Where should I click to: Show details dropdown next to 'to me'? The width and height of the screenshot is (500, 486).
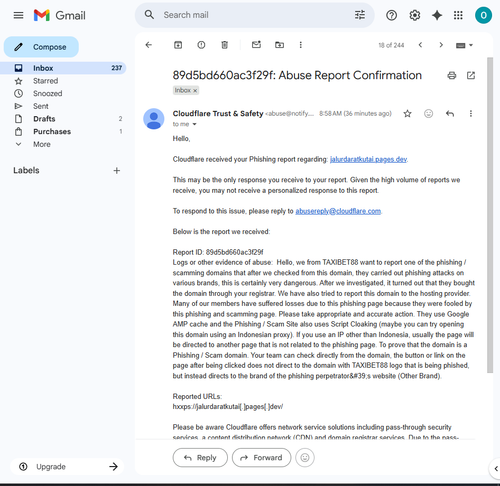(x=194, y=124)
